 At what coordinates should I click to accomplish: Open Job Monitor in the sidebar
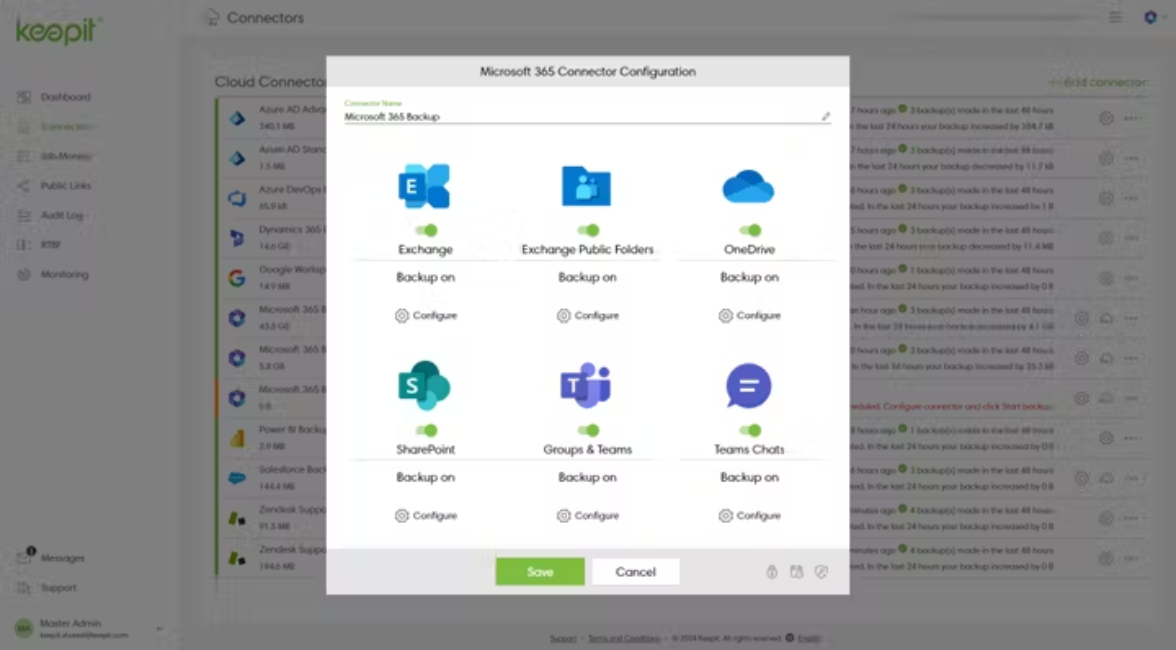56,156
